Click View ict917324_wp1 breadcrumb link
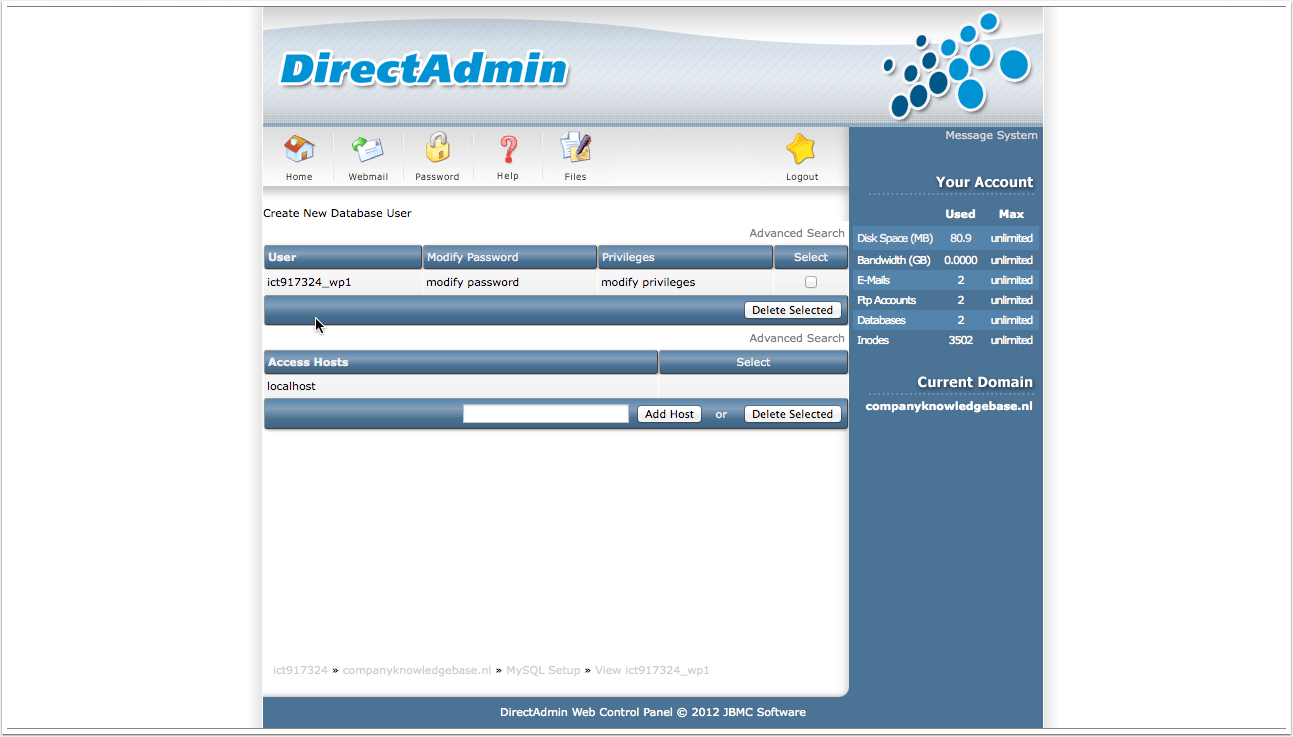Screen dimensions: 1293x737 [652, 670]
